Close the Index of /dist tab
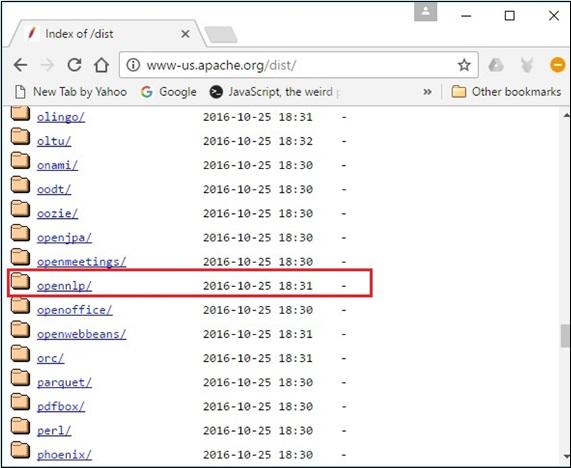This screenshot has height=468, width=571. pos(185,34)
